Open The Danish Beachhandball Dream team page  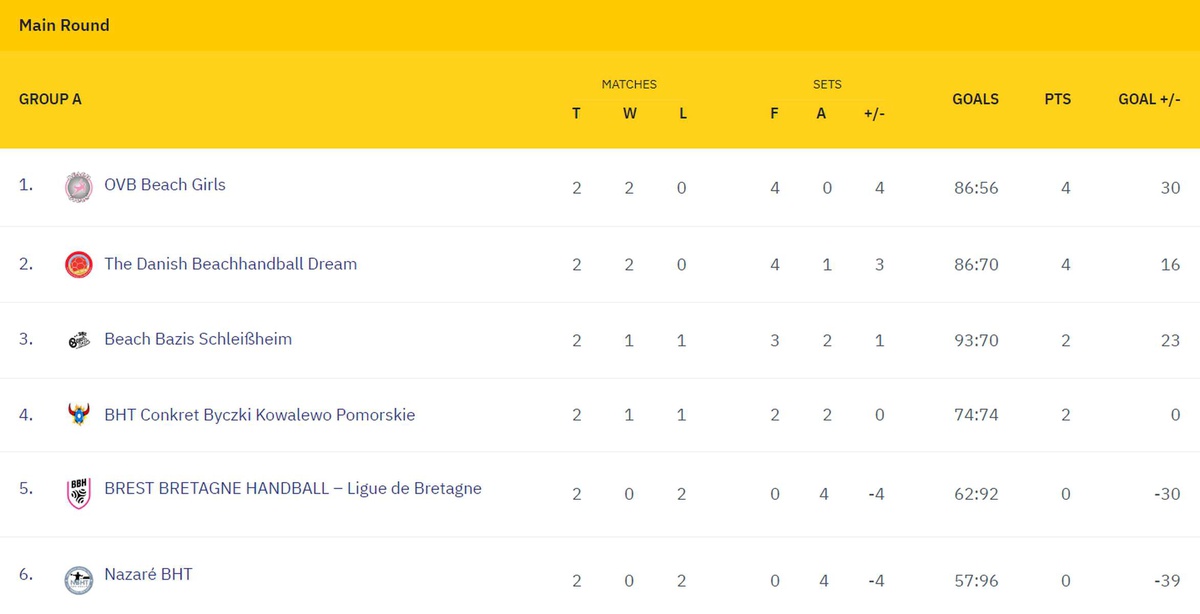click(230, 264)
